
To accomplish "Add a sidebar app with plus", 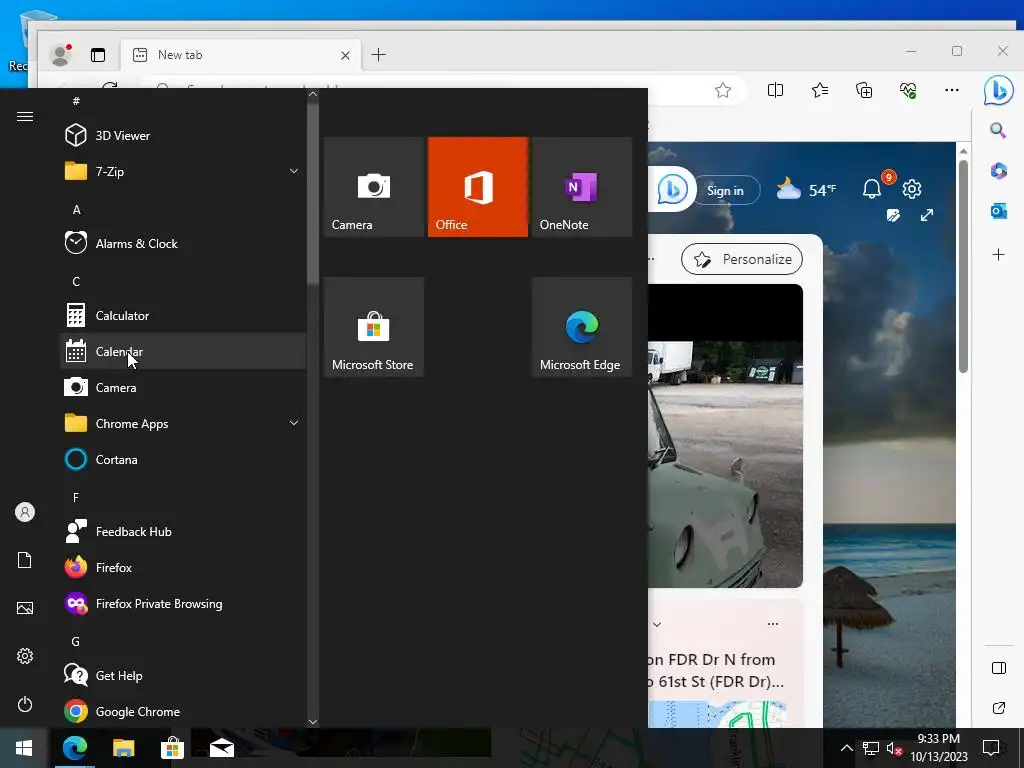I will pos(998,254).
